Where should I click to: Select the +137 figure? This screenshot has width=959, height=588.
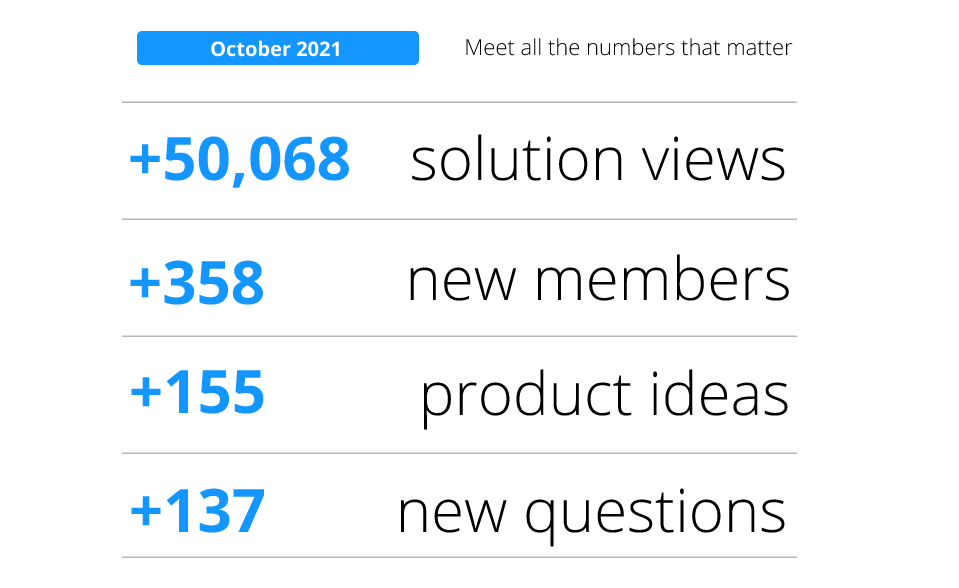[198, 511]
